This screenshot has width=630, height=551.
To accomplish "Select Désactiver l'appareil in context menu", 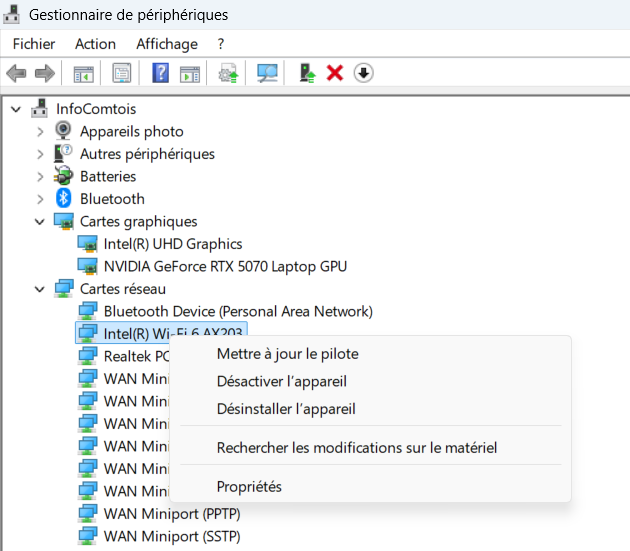I will (281, 381).
